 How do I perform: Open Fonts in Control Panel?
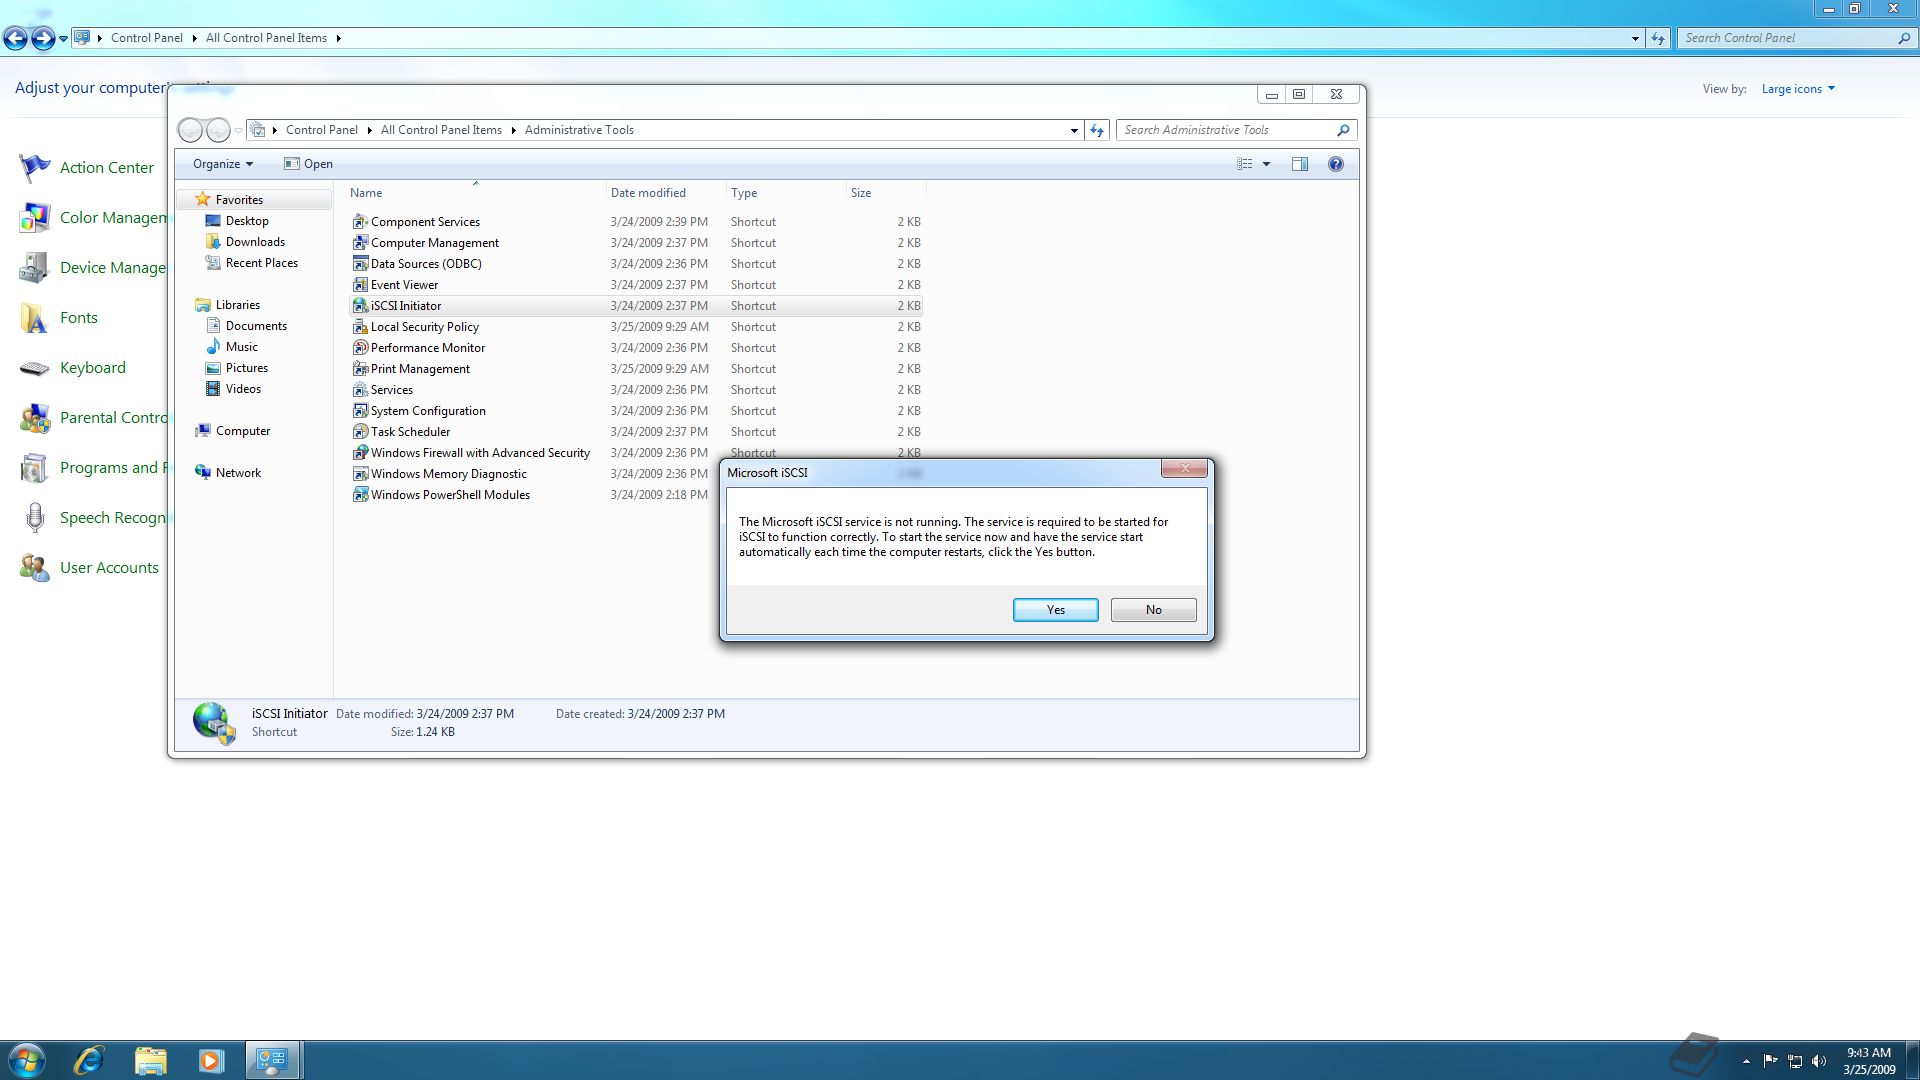tap(58, 318)
